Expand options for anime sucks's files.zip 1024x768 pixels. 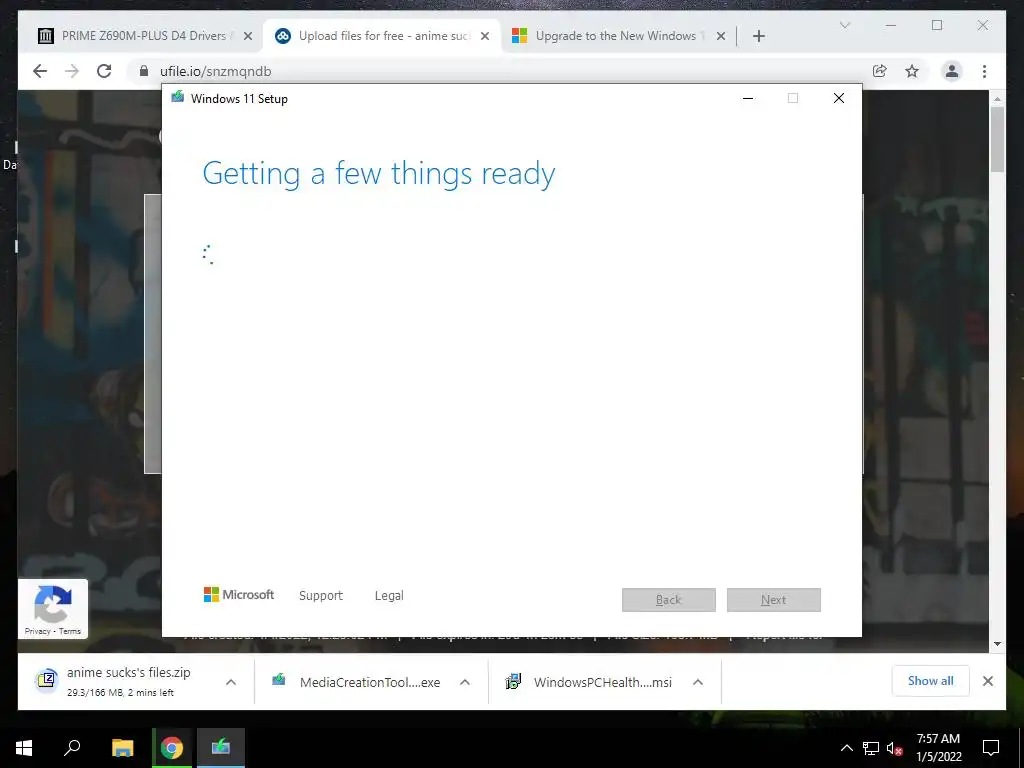231,682
